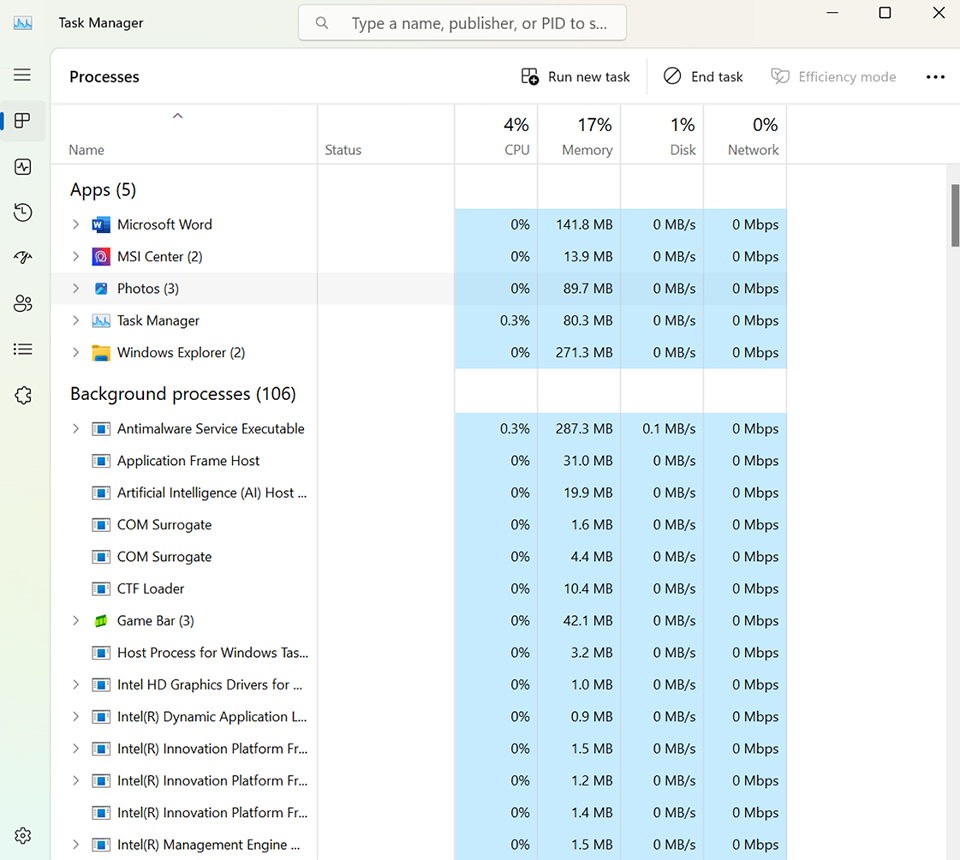
Task: Sort by the Memory column header
Action: click(579, 135)
